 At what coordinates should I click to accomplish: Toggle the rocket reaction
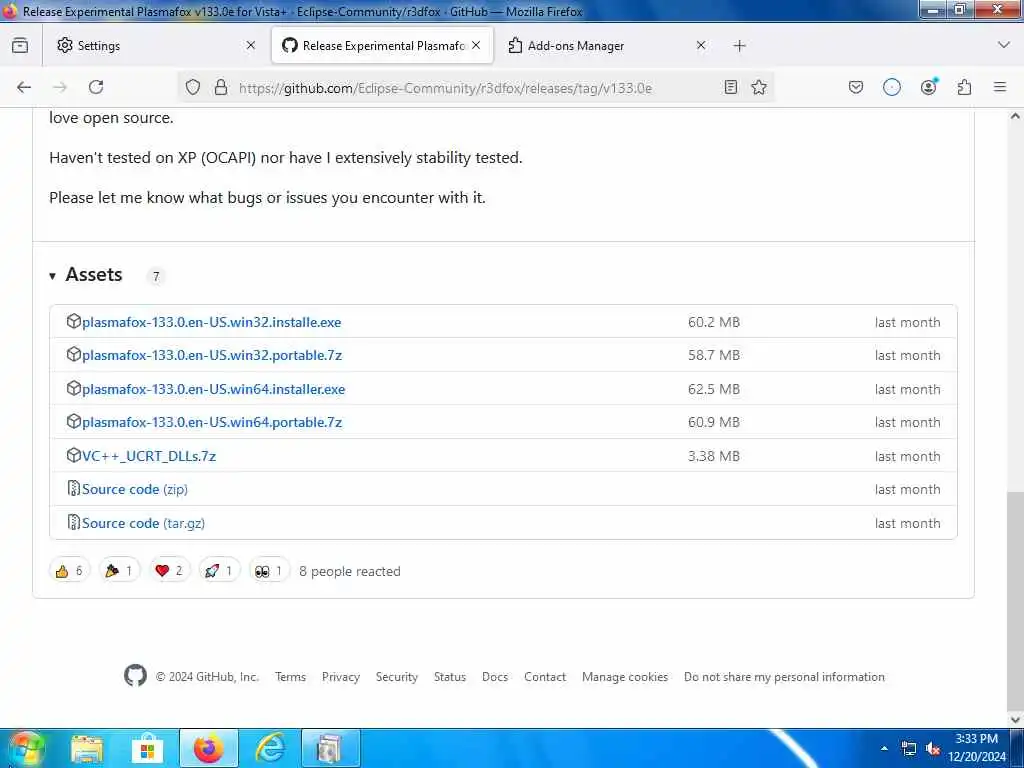coord(219,571)
